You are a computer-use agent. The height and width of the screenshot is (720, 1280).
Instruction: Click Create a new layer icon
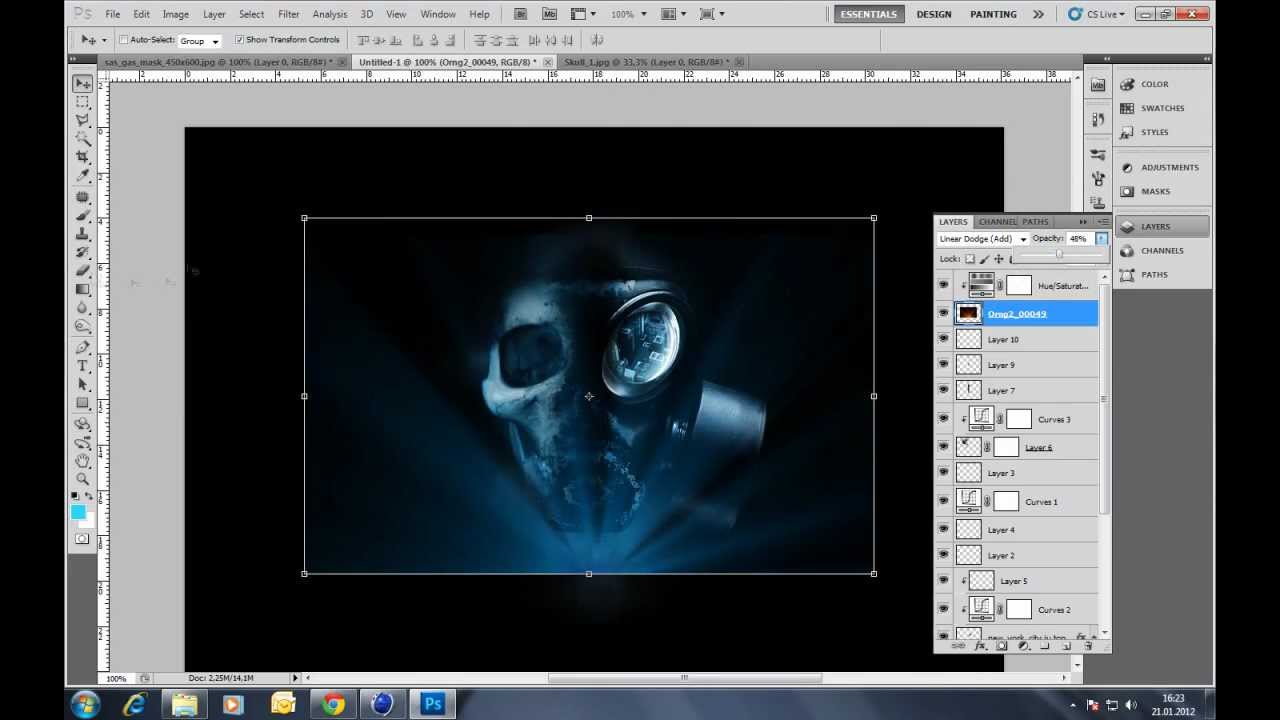click(x=1067, y=646)
